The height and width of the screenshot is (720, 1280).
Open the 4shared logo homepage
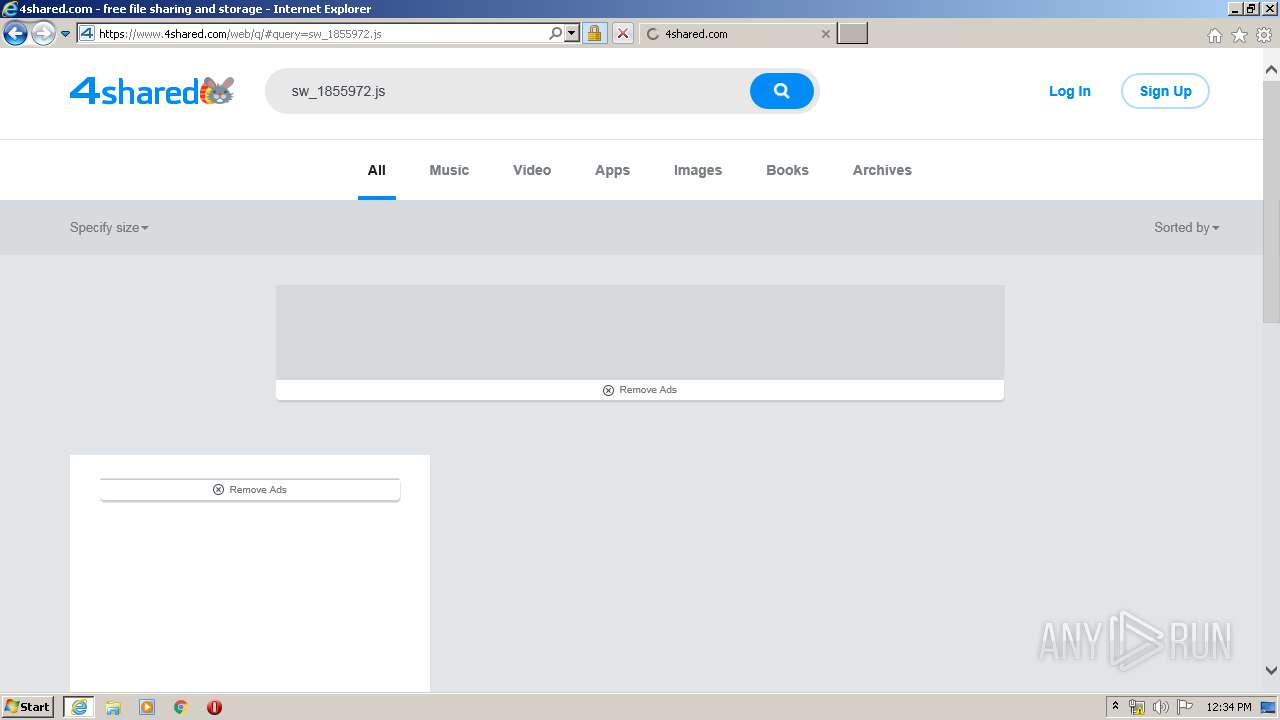pyautogui.click(x=152, y=91)
